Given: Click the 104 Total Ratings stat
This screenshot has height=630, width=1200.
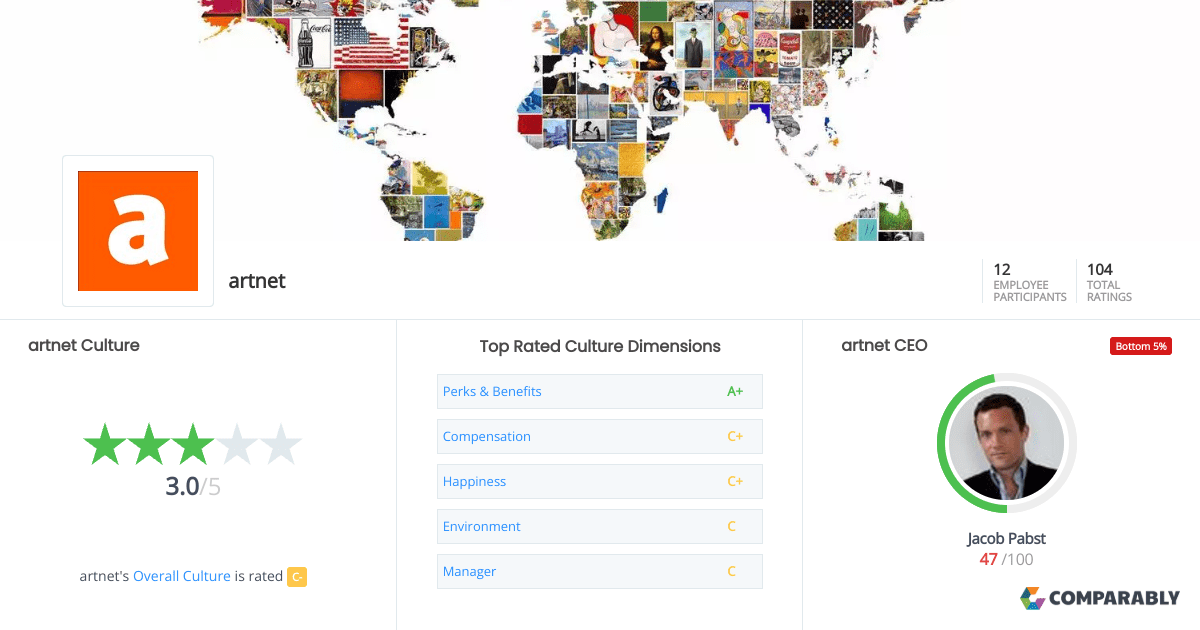Looking at the screenshot, I should (x=1107, y=281).
